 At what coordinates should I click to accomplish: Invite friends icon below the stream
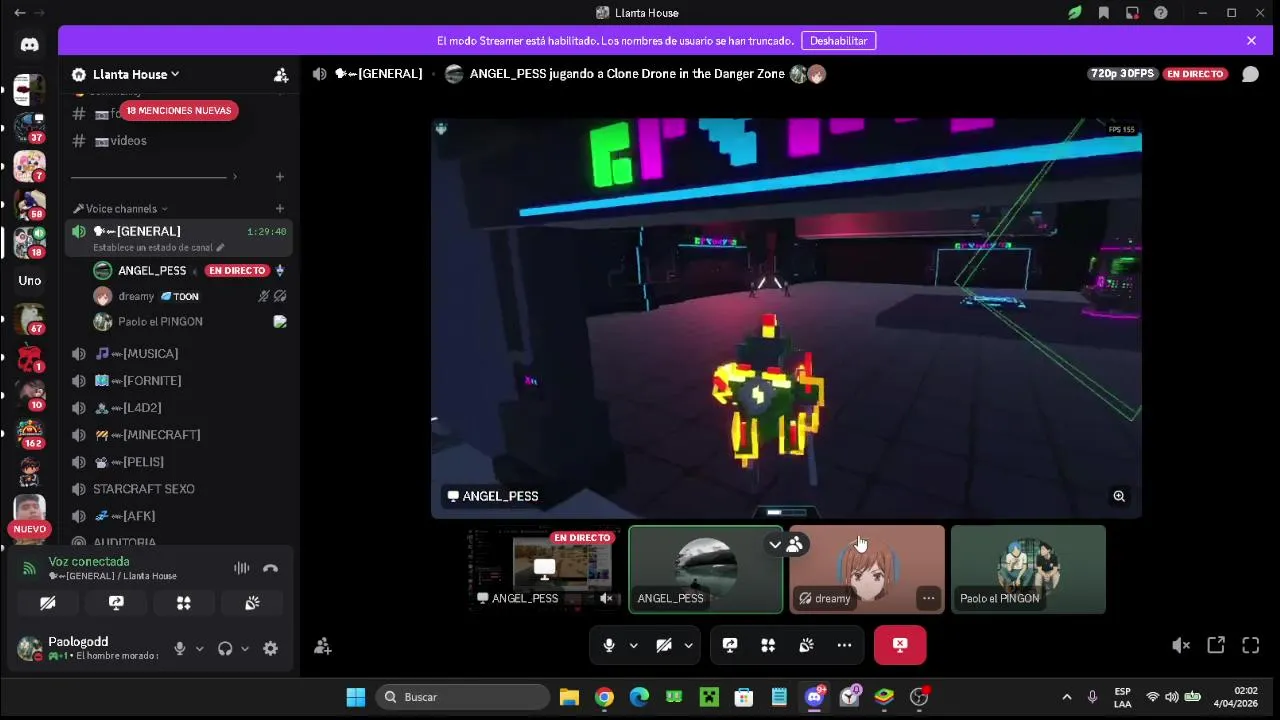(322, 646)
